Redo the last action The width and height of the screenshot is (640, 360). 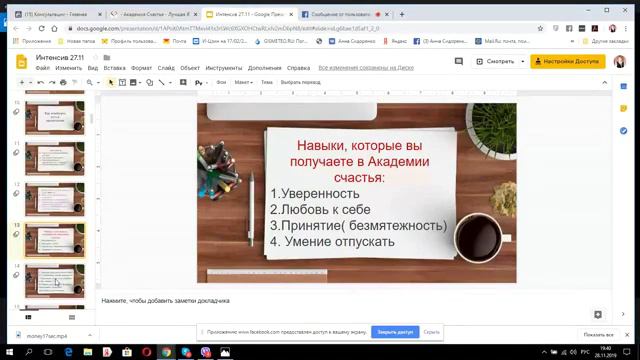[52, 82]
